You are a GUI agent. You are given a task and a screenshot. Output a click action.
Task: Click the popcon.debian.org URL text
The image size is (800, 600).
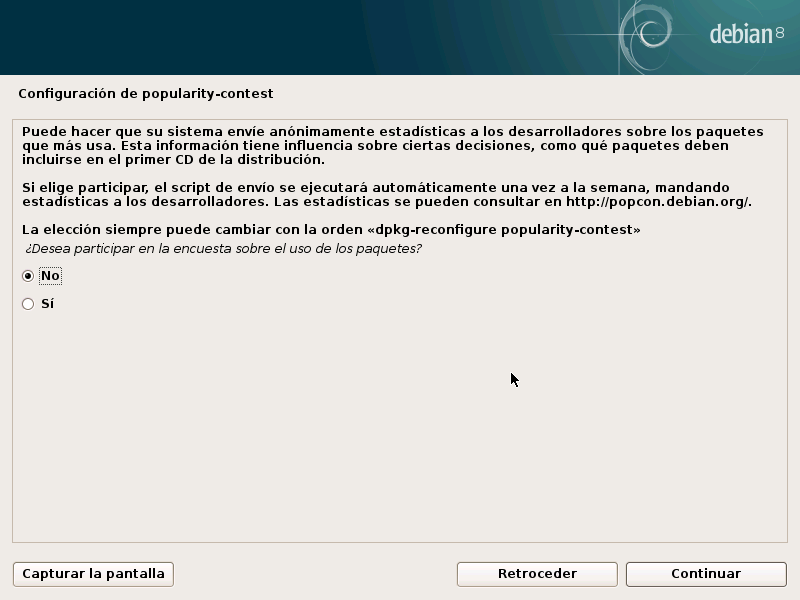pos(657,202)
